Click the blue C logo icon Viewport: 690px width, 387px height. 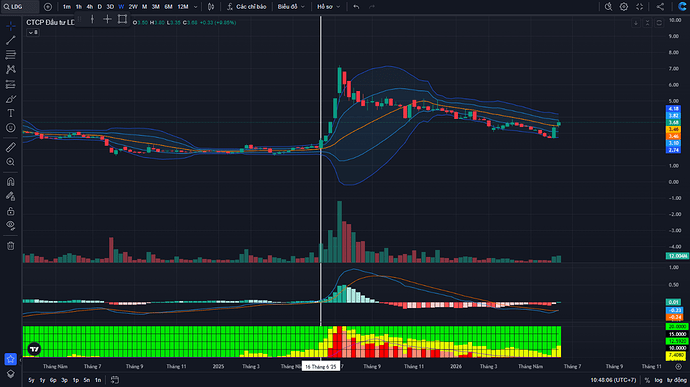click(682, 7)
